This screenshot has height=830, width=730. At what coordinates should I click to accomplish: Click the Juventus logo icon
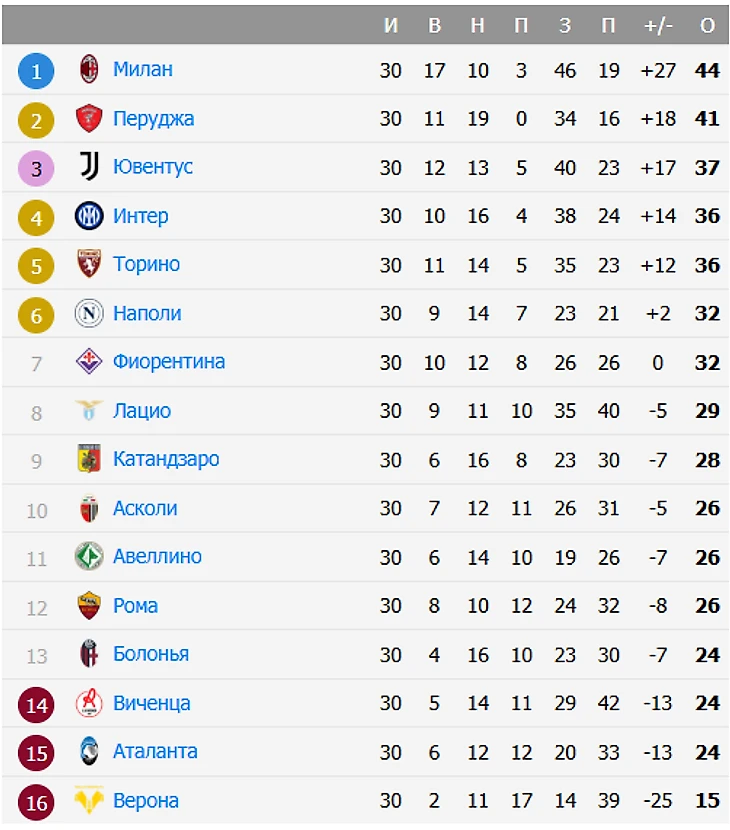(89, 167)
